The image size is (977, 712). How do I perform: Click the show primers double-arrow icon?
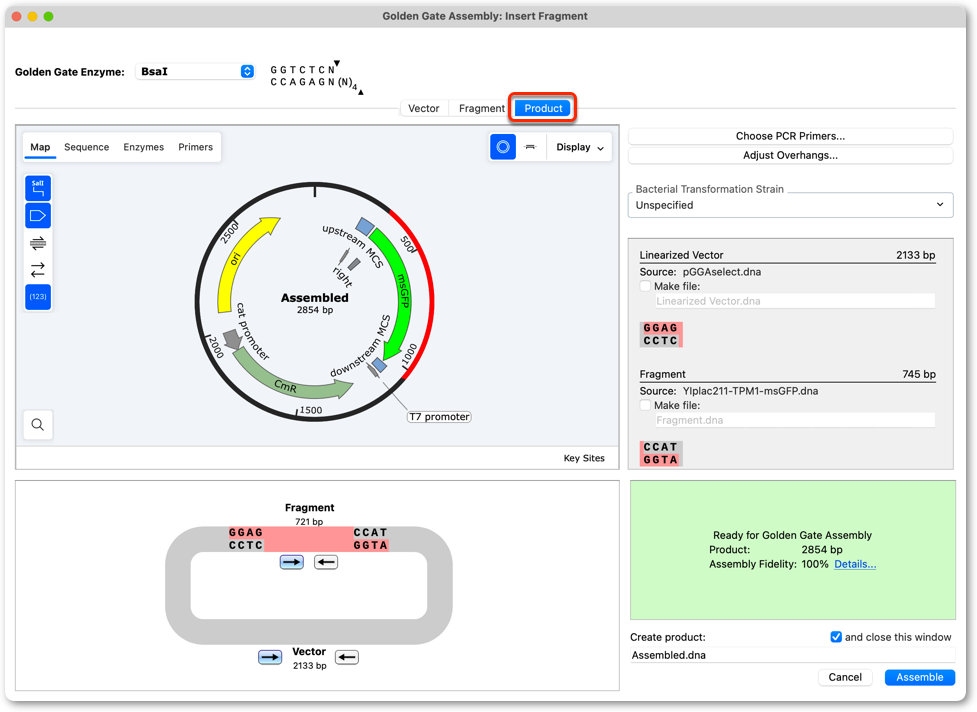[38, 243]
